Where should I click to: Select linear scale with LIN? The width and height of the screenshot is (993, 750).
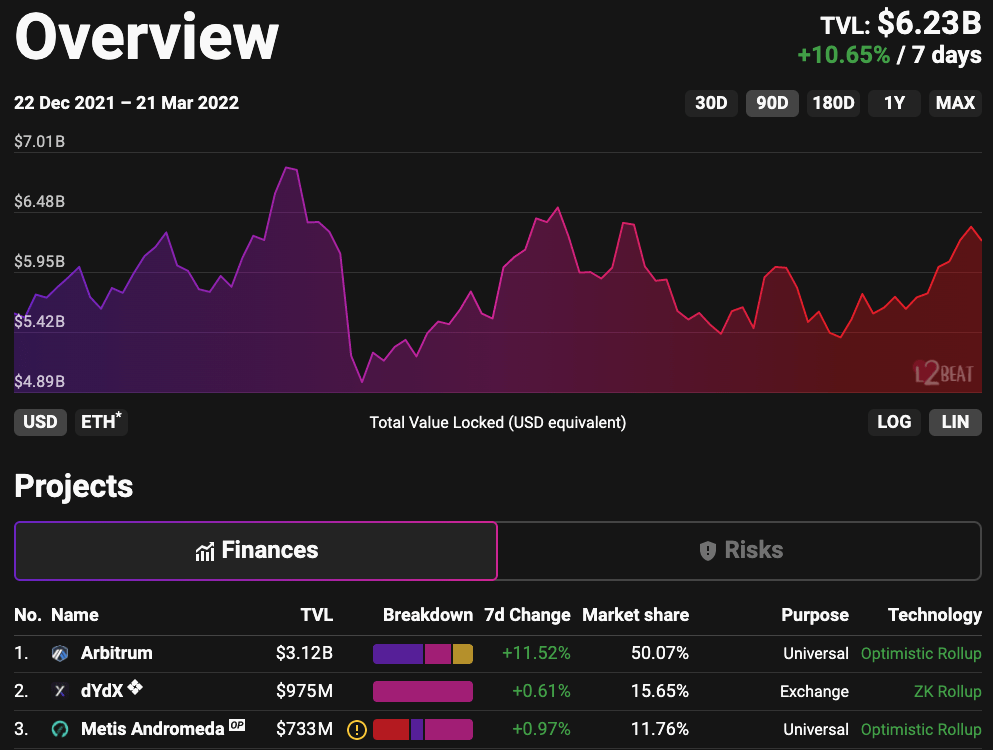[x=955, y=422]
